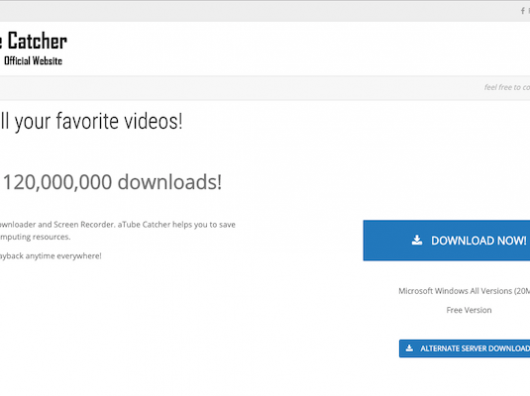The width and height of the screenshot is (530, 396).
Task: Use the ALTERNATE SERVER DOWNLOAD button
Action: pyautogui.click(x=464, y=348)
